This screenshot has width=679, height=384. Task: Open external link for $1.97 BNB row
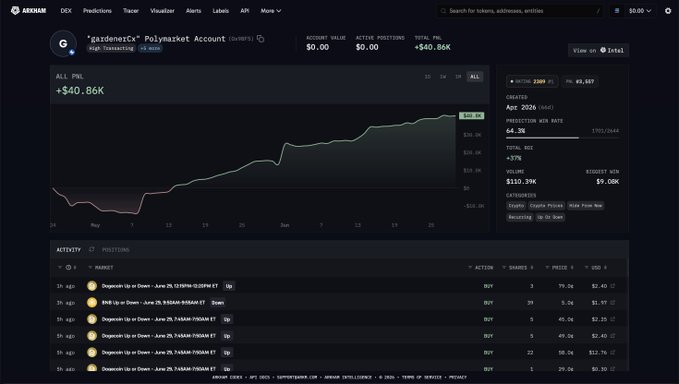click(x=613, y=303)
